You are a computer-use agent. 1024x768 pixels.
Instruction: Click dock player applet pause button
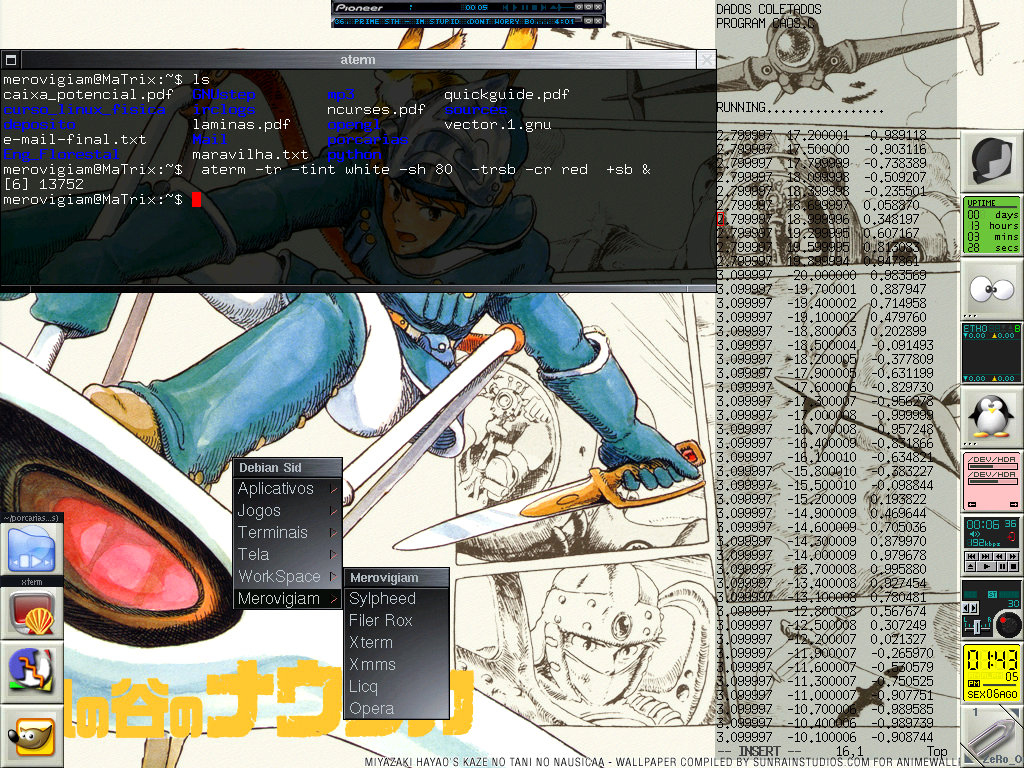point(1002,566)
